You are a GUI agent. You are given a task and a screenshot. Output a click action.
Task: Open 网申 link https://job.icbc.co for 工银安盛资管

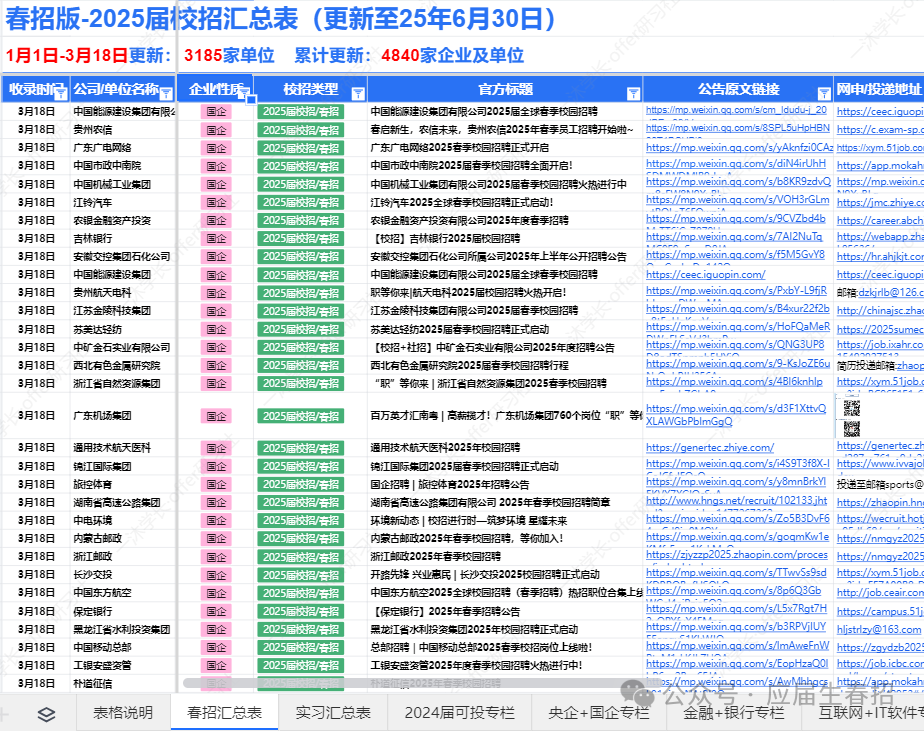[x=880, y=664]
